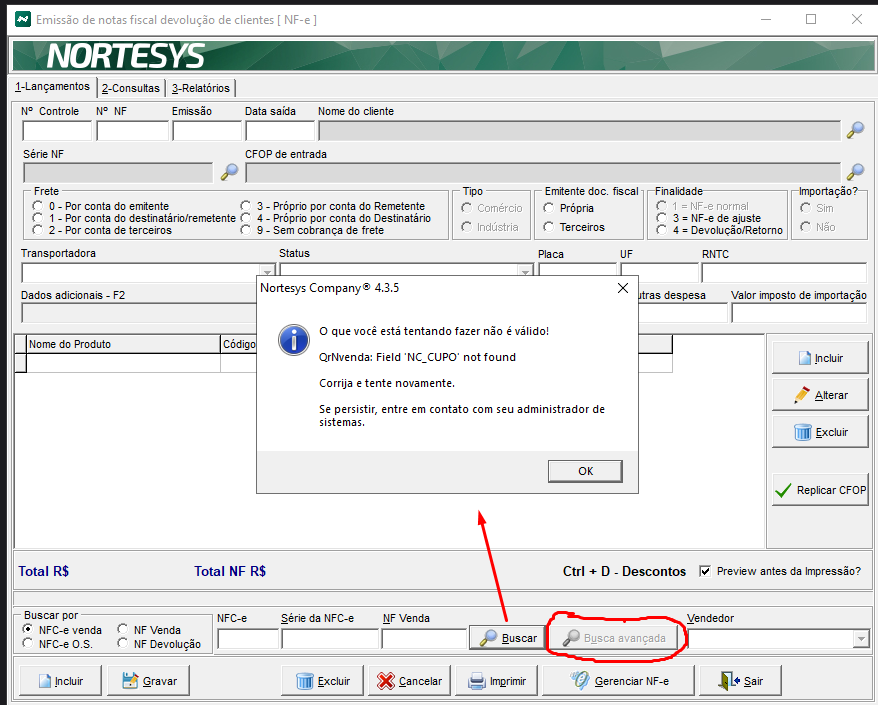
Task: Click magnifier icon next to Série NF
Action: coord(229,172)
